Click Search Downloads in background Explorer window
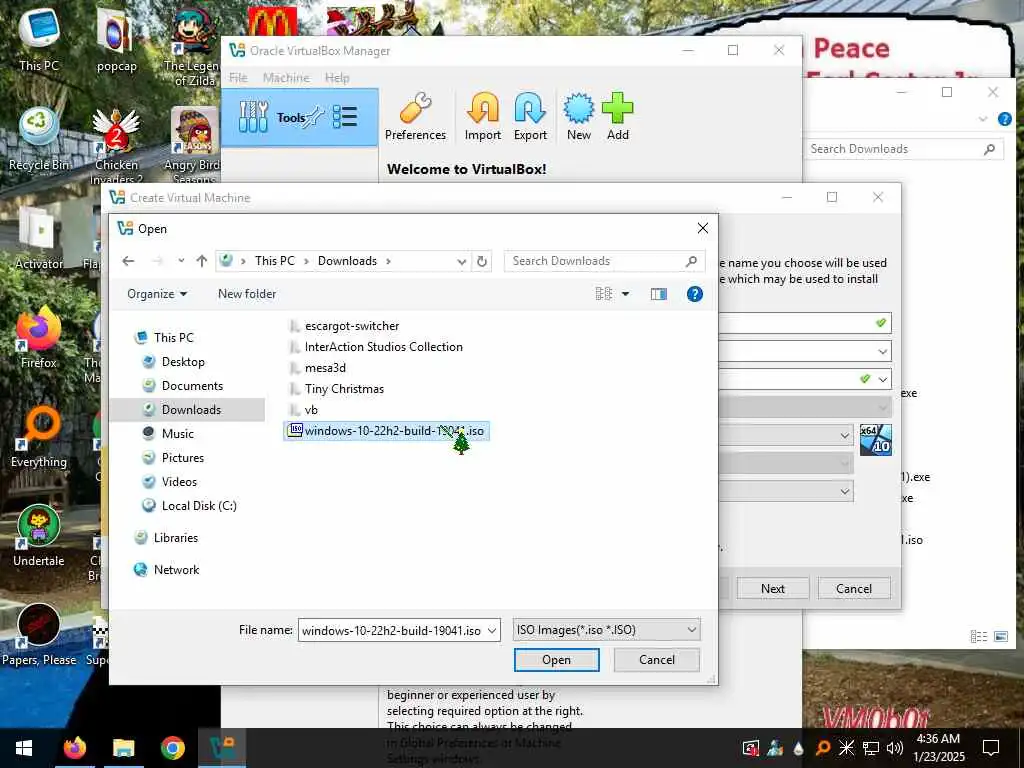This screenshot has height=768, width=1024. [x=904, y=149]
